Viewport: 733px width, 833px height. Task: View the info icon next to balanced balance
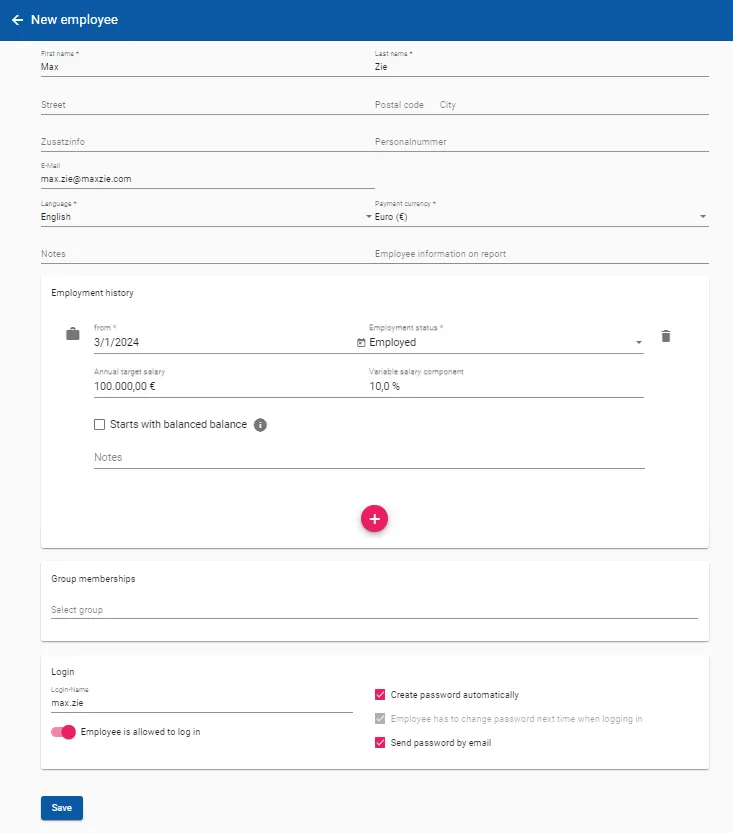259,424
